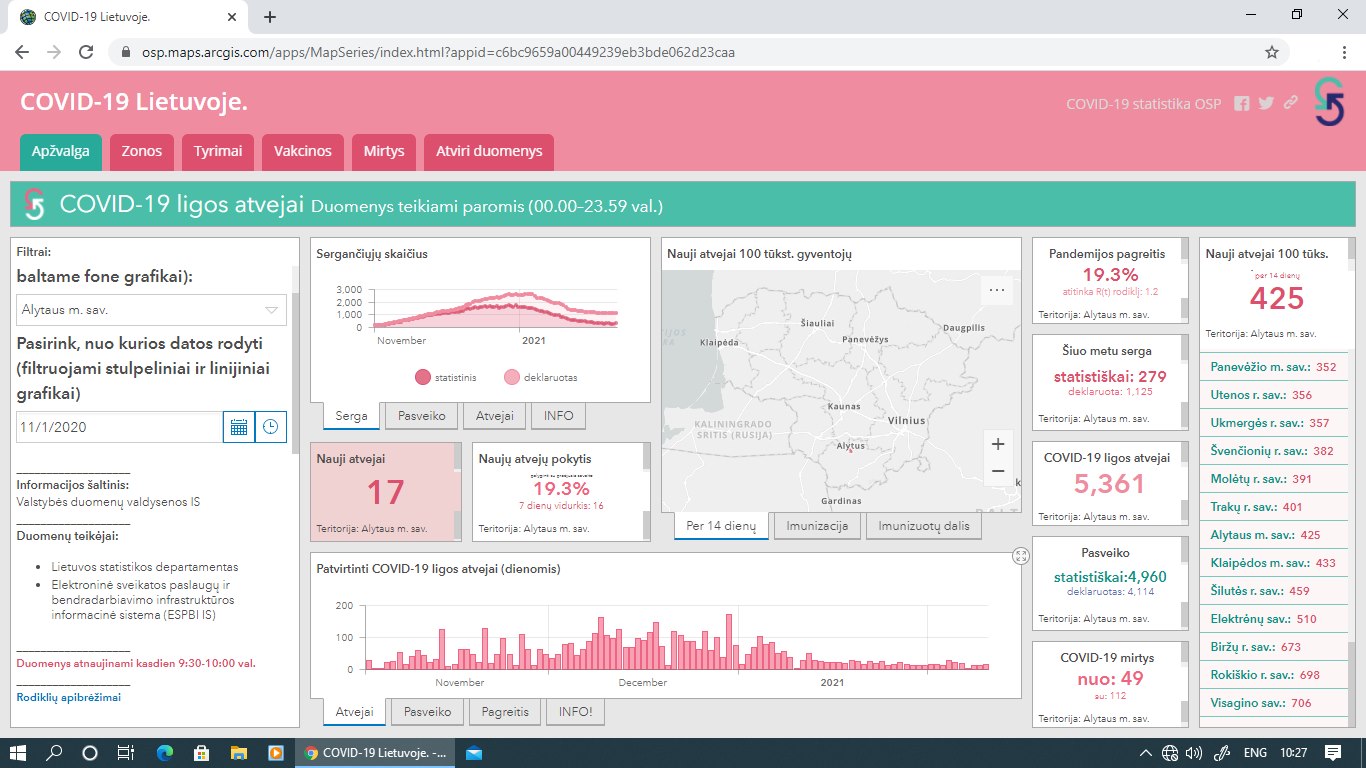Open the volume control in system tray
This screenshot has width=1366, height=768.
1193,753
